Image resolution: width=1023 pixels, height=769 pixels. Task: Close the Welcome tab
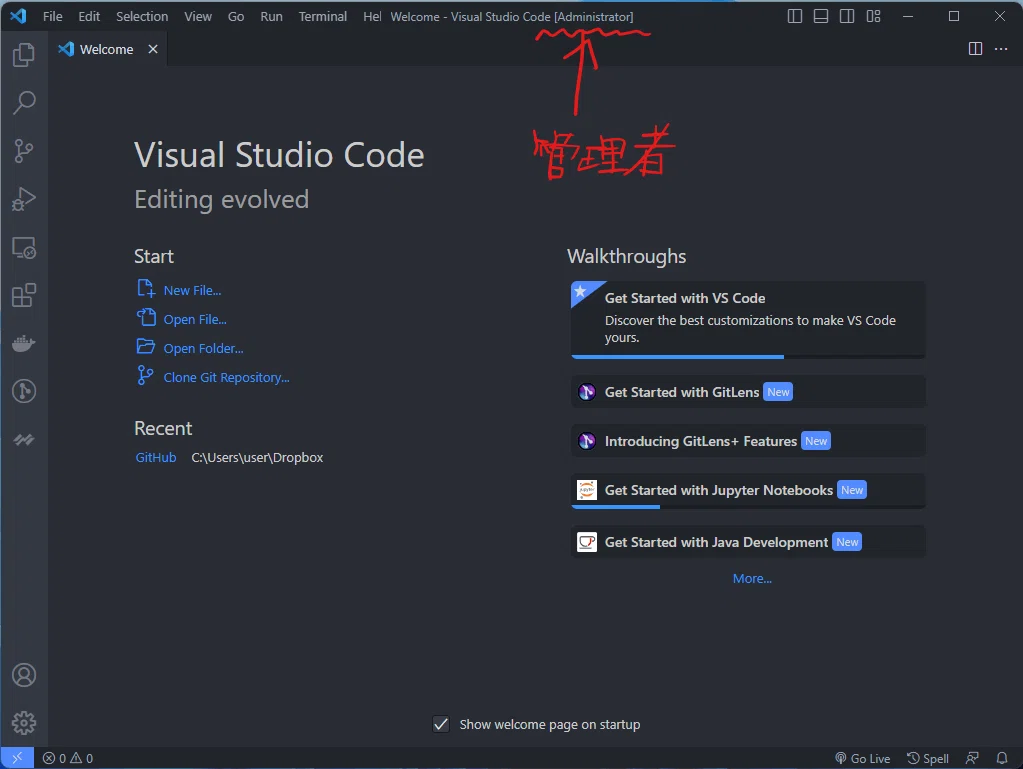(153, 49)
